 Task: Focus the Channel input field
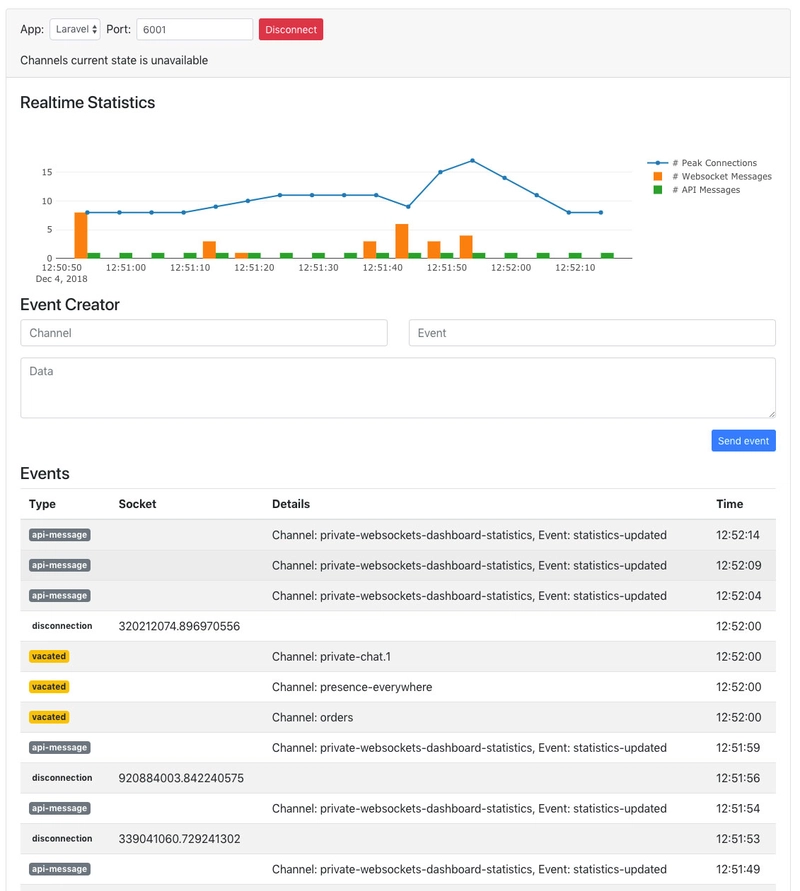pos(204,333)
